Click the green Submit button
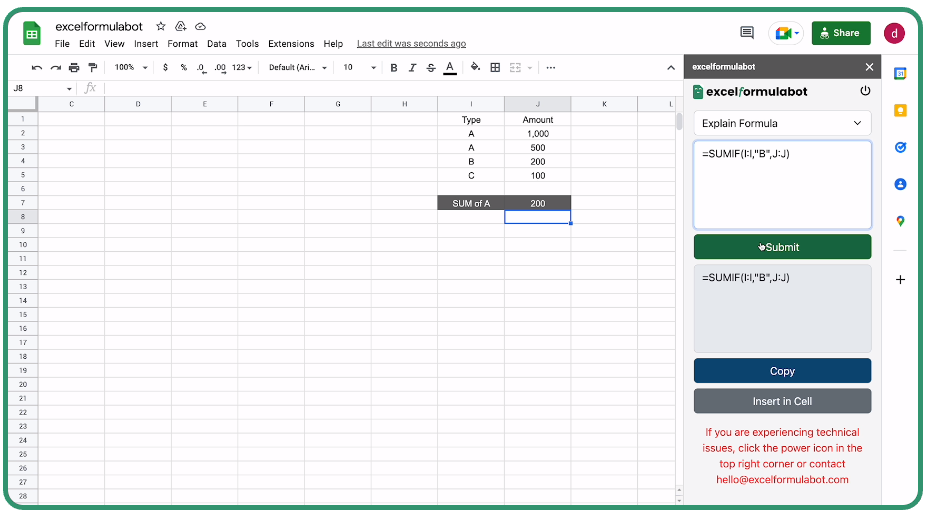This screenshot has width=928, height=515. [x=782, y=247]
